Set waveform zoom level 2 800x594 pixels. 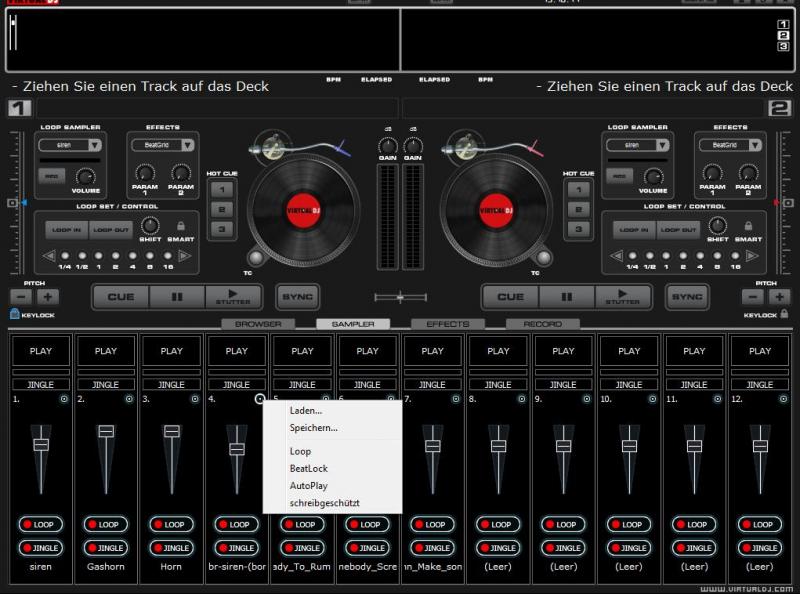pos(783,35)
